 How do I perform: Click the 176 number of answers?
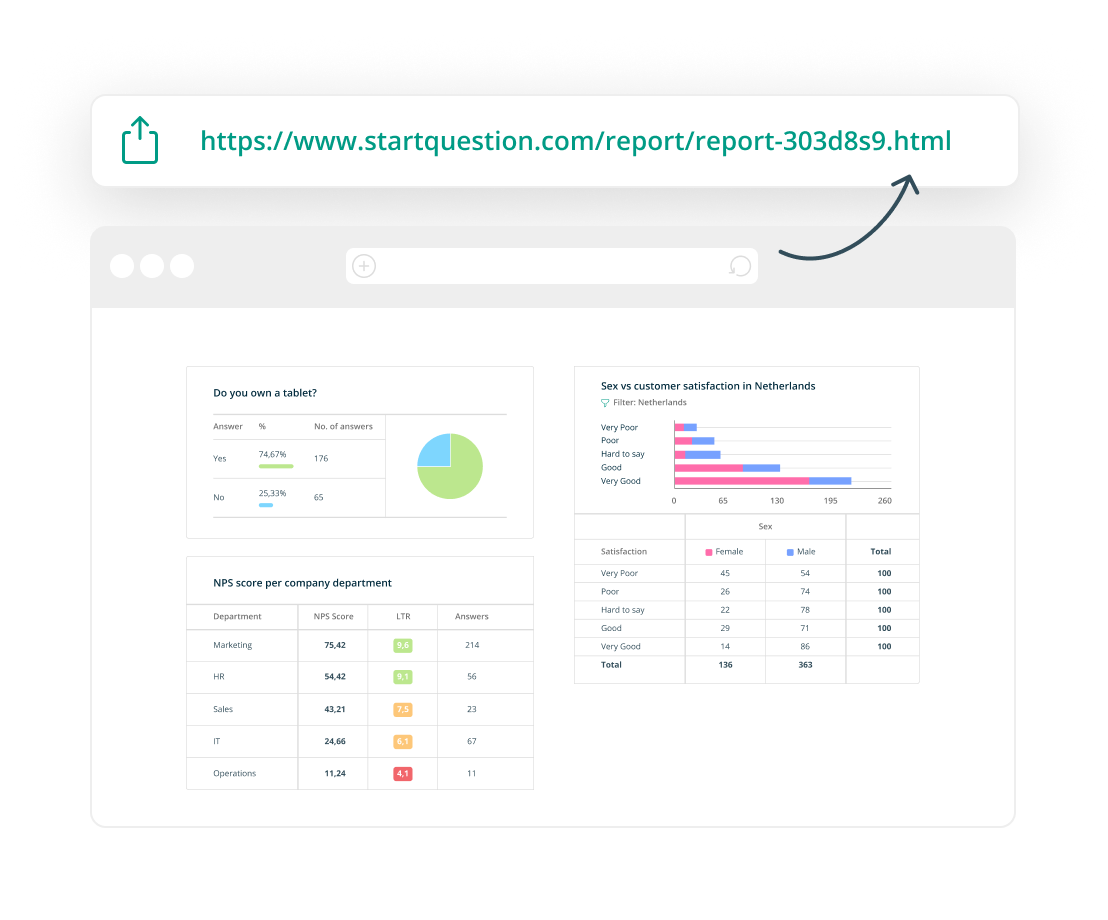pos(321,459)
